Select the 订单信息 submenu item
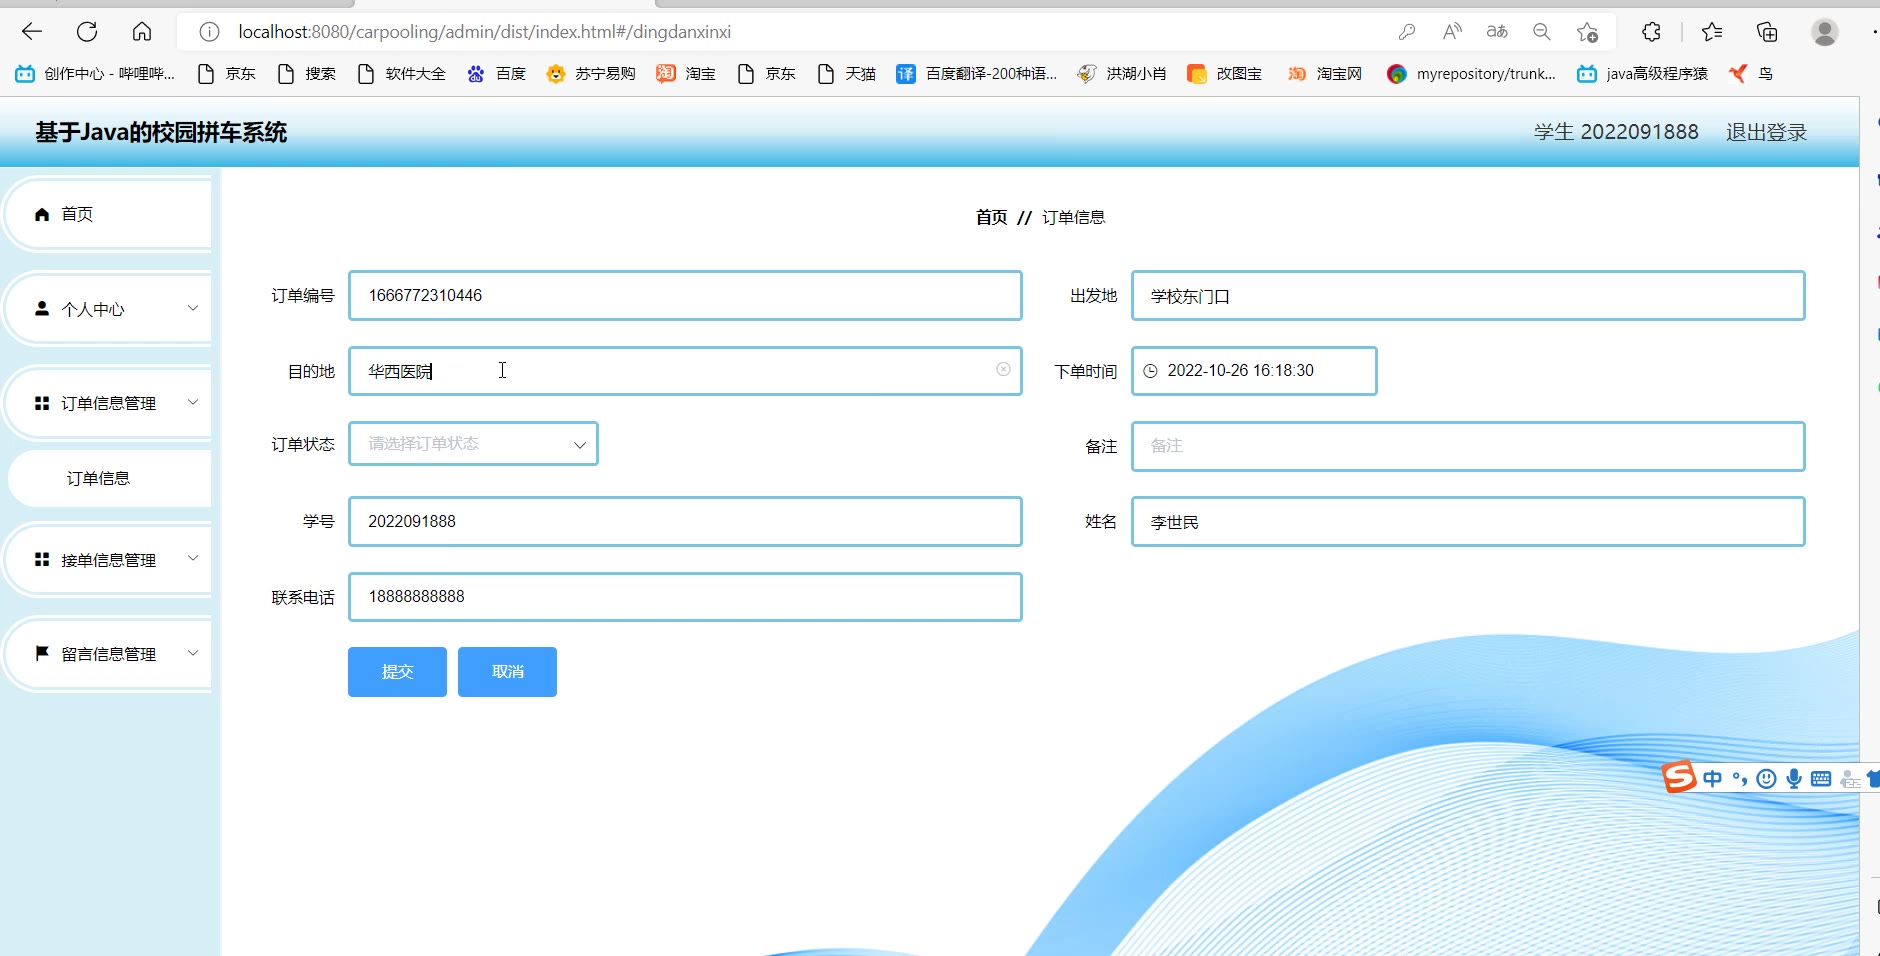The image size is (1880, 956). [x=98, y=478]
